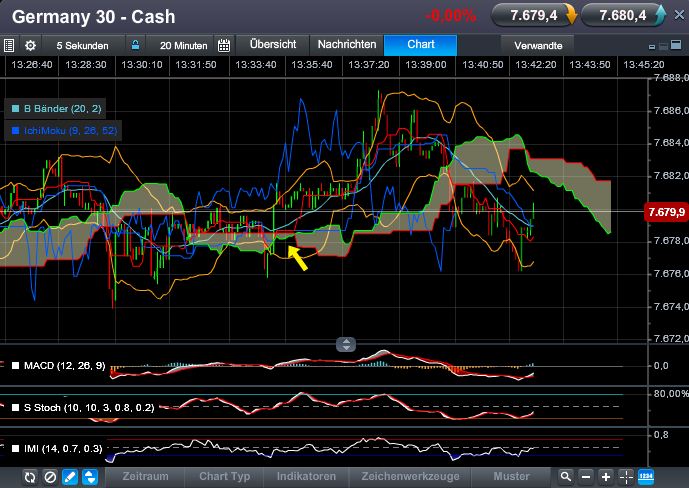The height and width of the screenshot is (488, 689).
Task: Open the Zeitraum menu
Action: click(145, 477)
